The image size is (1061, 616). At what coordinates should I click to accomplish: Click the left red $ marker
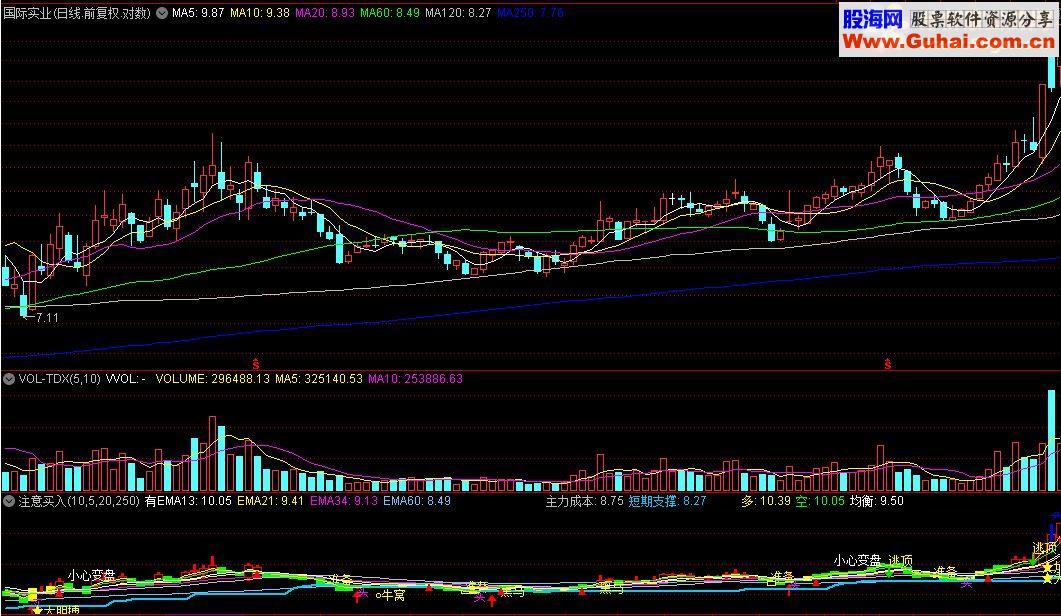(255, 364)
